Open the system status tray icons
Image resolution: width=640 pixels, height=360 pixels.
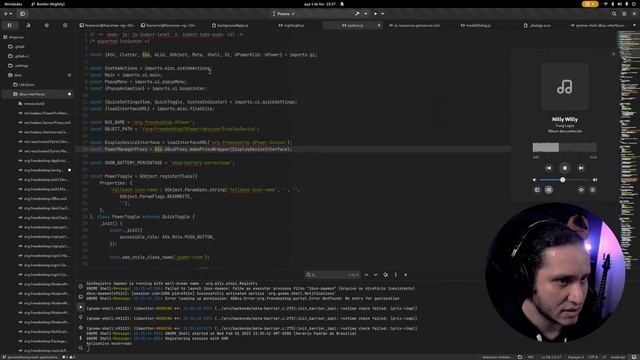point(620,4)
